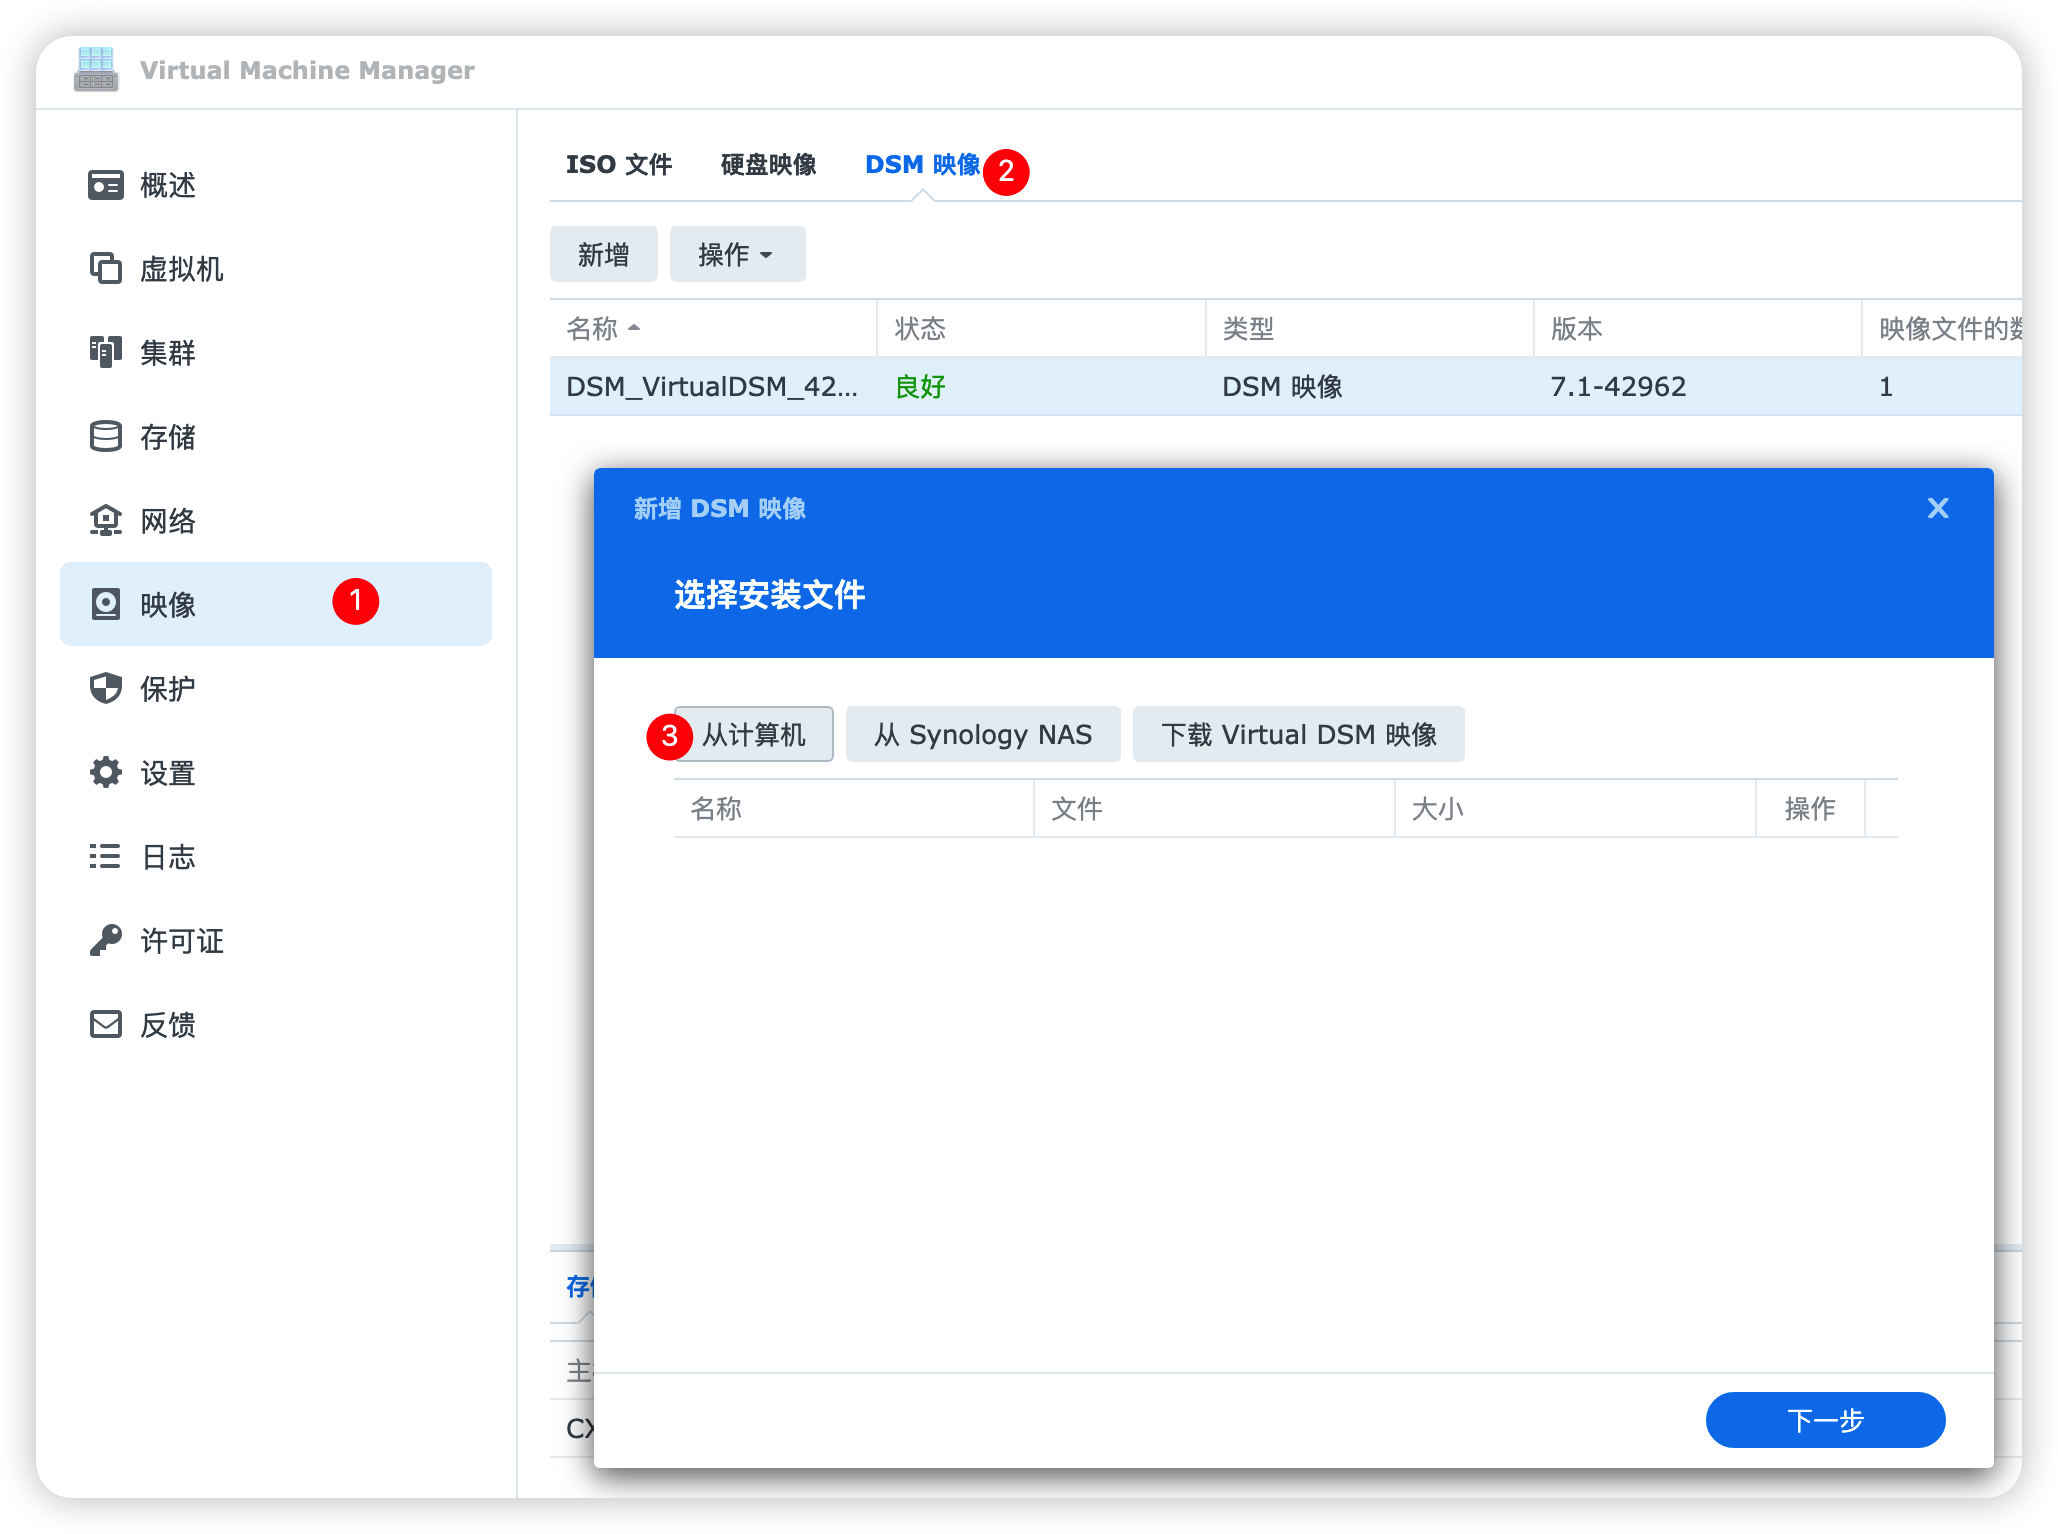Open the 设置 settings gear icon
2058x1534 pixels.
coord(105,772)
